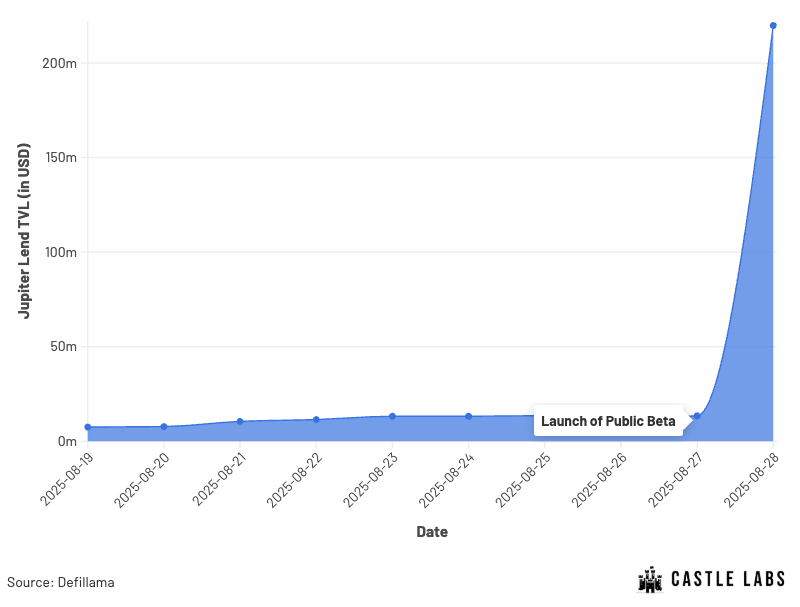This screenshot has width=800, height=607.
Task: Click the Date axis title
Action: [432, 532]
